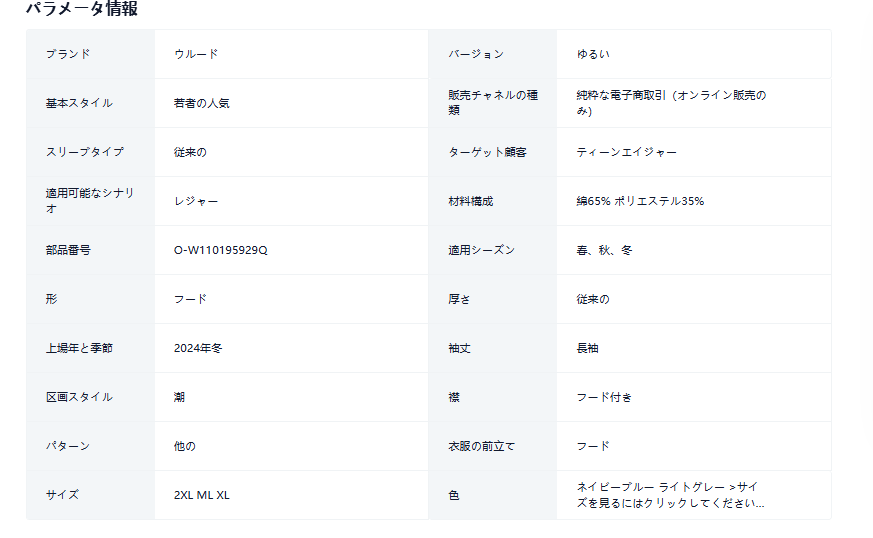Viewport: 873px width, 538px height.
Task: Select the basic style value 若者の人気
Action: click(201, 103)
